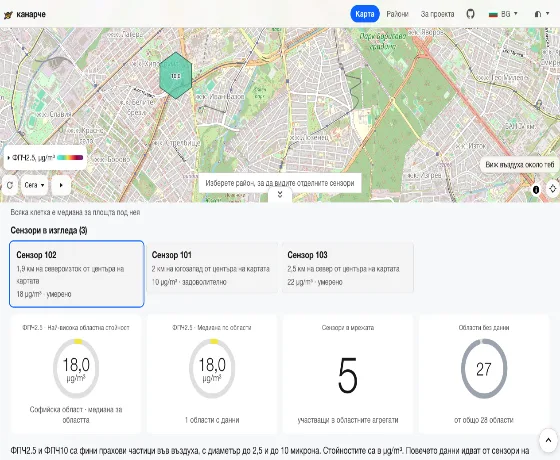Open the За проекта page
Image resolution: width=560 pixels, height=460 pixels.
coord(437,14)
